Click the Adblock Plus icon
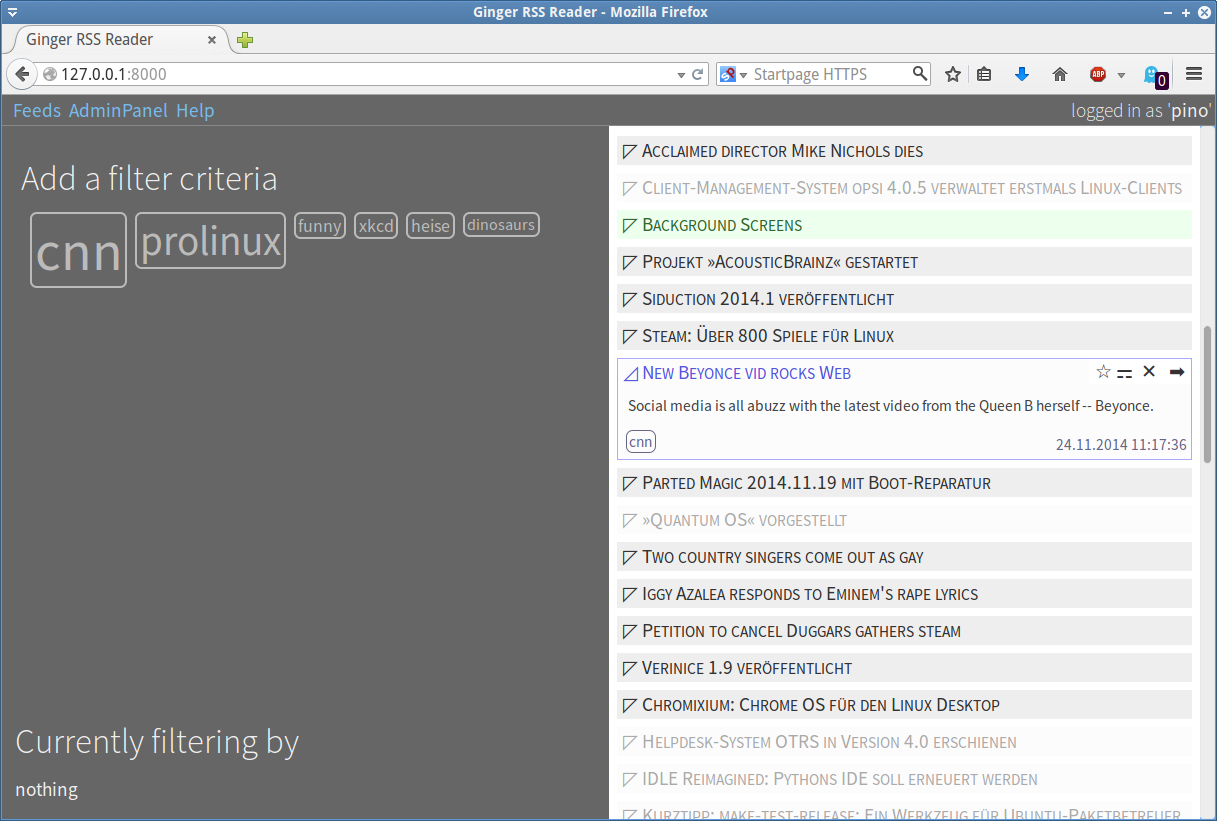 pos(1098,74)
